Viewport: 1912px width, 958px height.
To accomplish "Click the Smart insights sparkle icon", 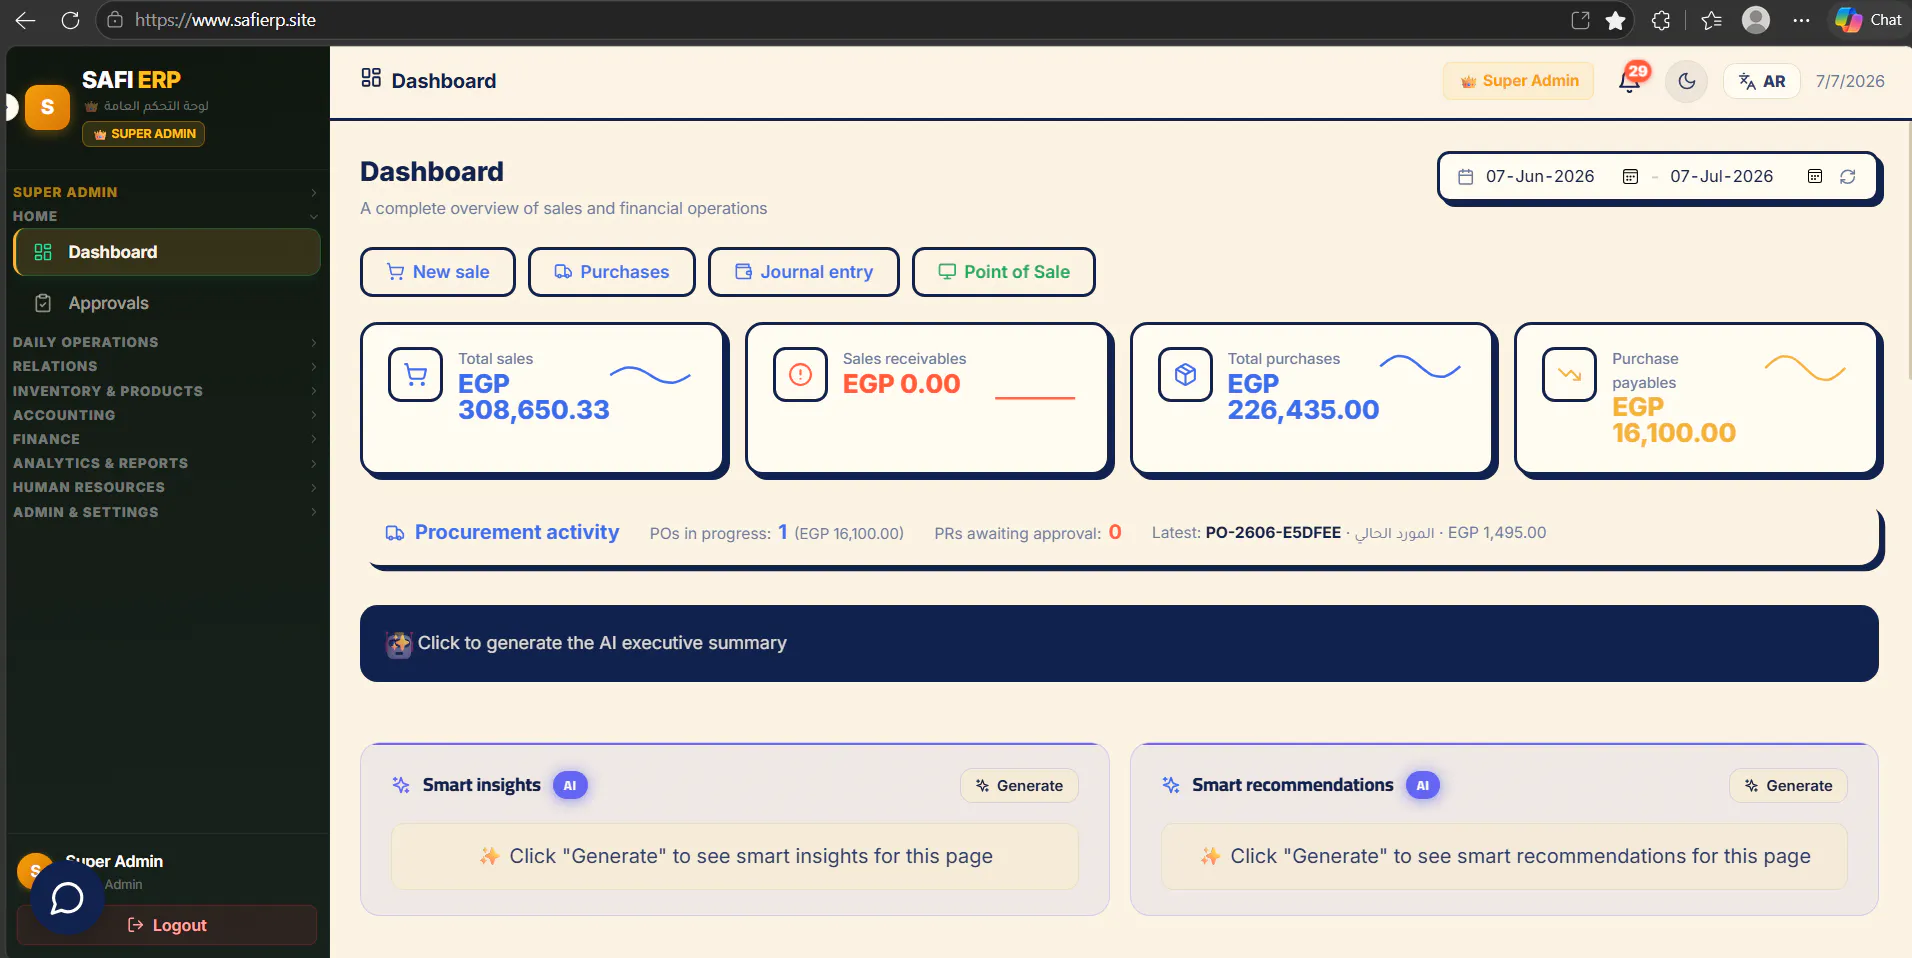I will pyautogui.click(x=401, y=785).
